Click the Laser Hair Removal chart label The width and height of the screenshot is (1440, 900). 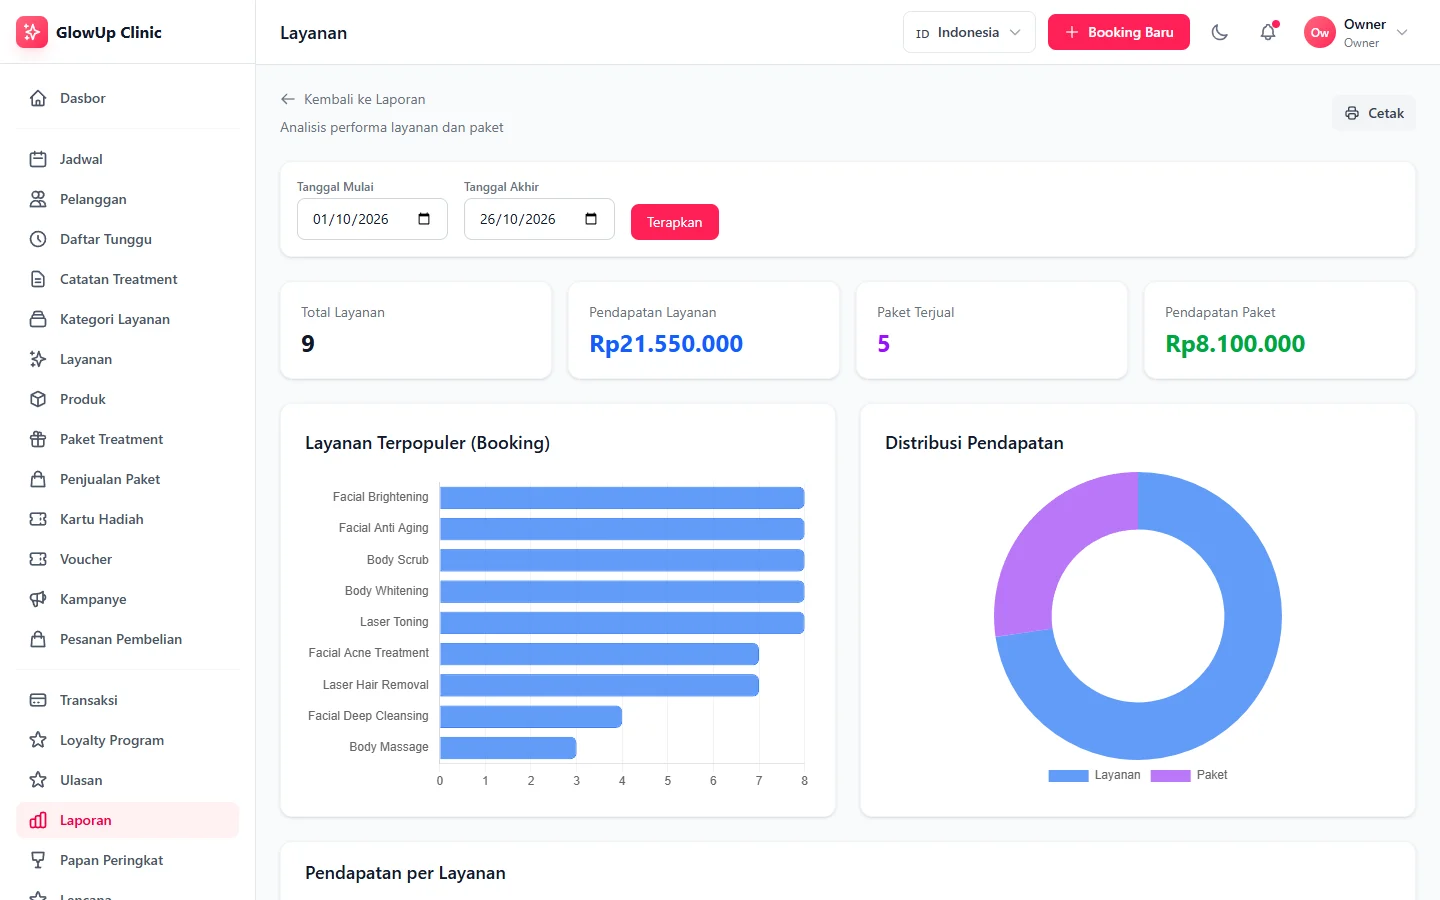pyautogui.click(x=376, y=685)
